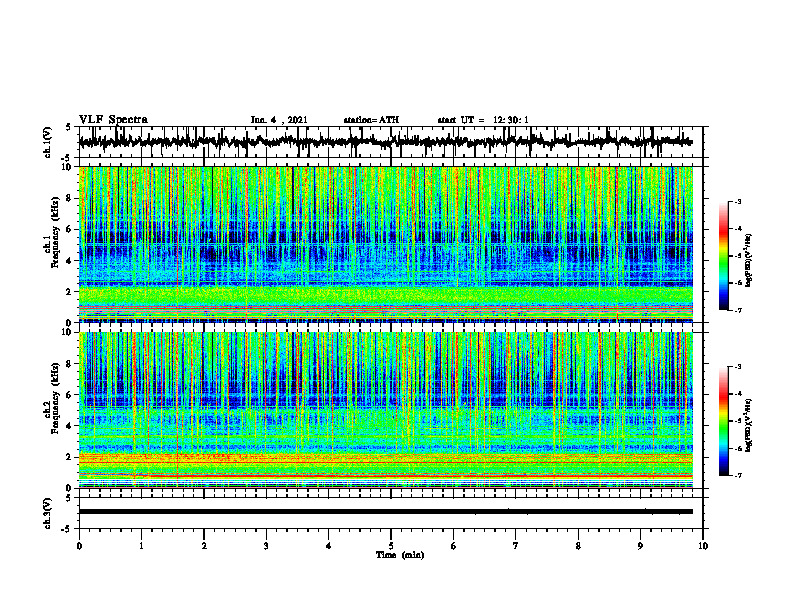Image resolution: width=792 pixels, height=612 pixels.
Task: Click the "-3" label on ch.1 color bar
Action: [x=737, y=201]
